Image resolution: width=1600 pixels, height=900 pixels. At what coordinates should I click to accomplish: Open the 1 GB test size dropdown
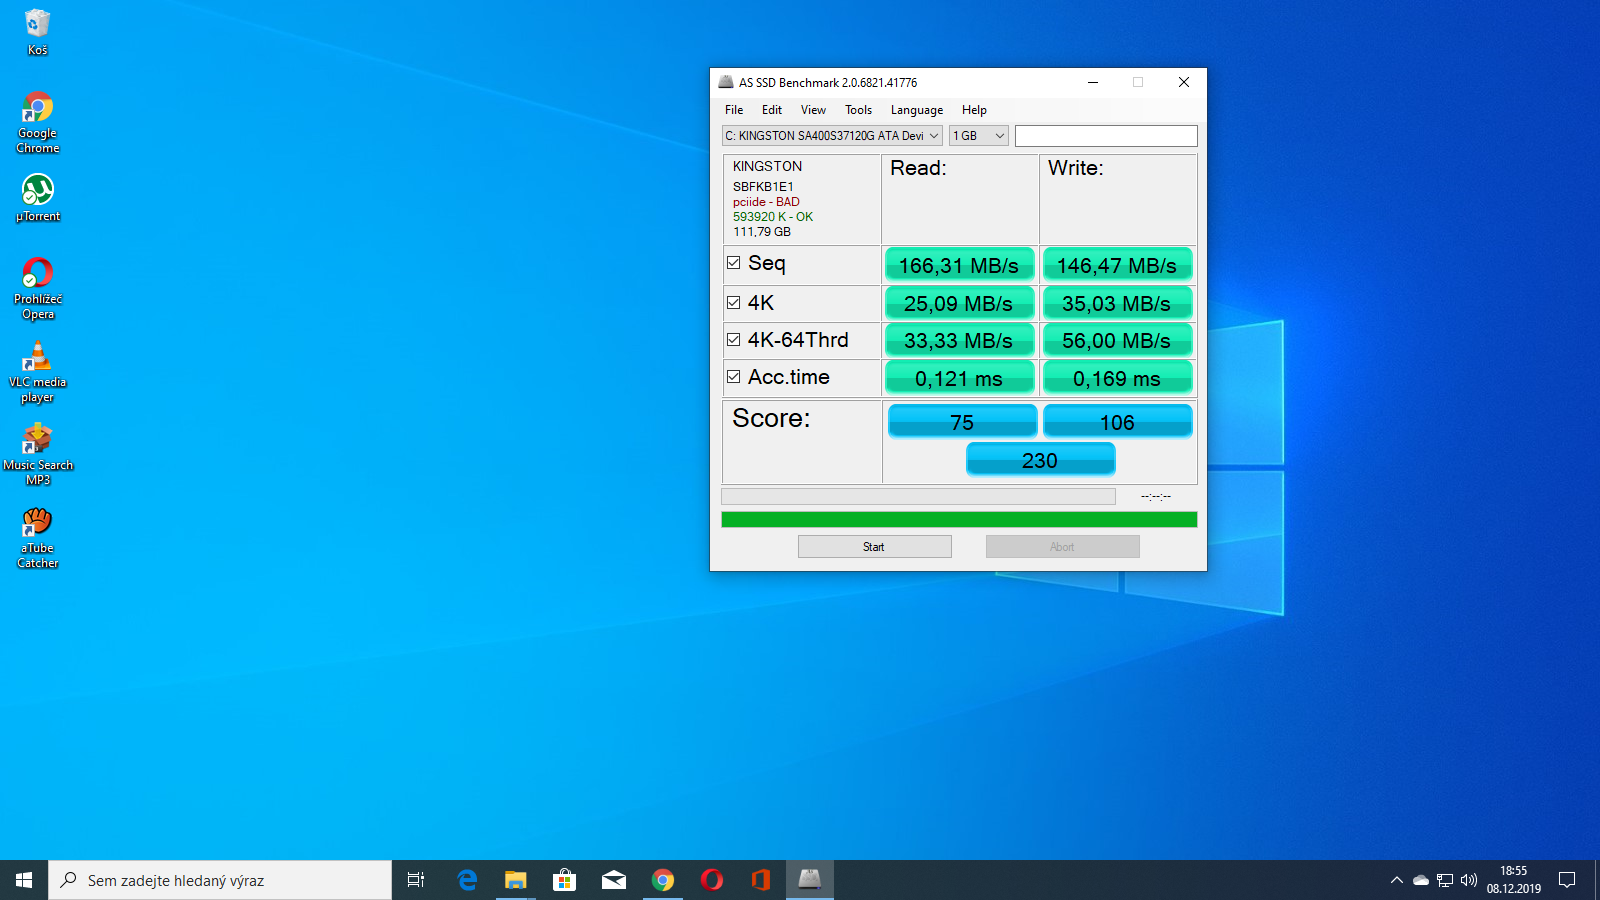click(x=978, y=136)
